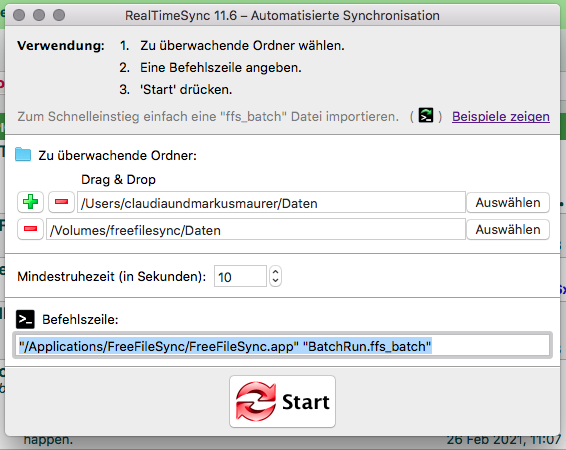Click the 'Drag & Drop' label
The image size is (566, 450).
click(x=118, y=179)
